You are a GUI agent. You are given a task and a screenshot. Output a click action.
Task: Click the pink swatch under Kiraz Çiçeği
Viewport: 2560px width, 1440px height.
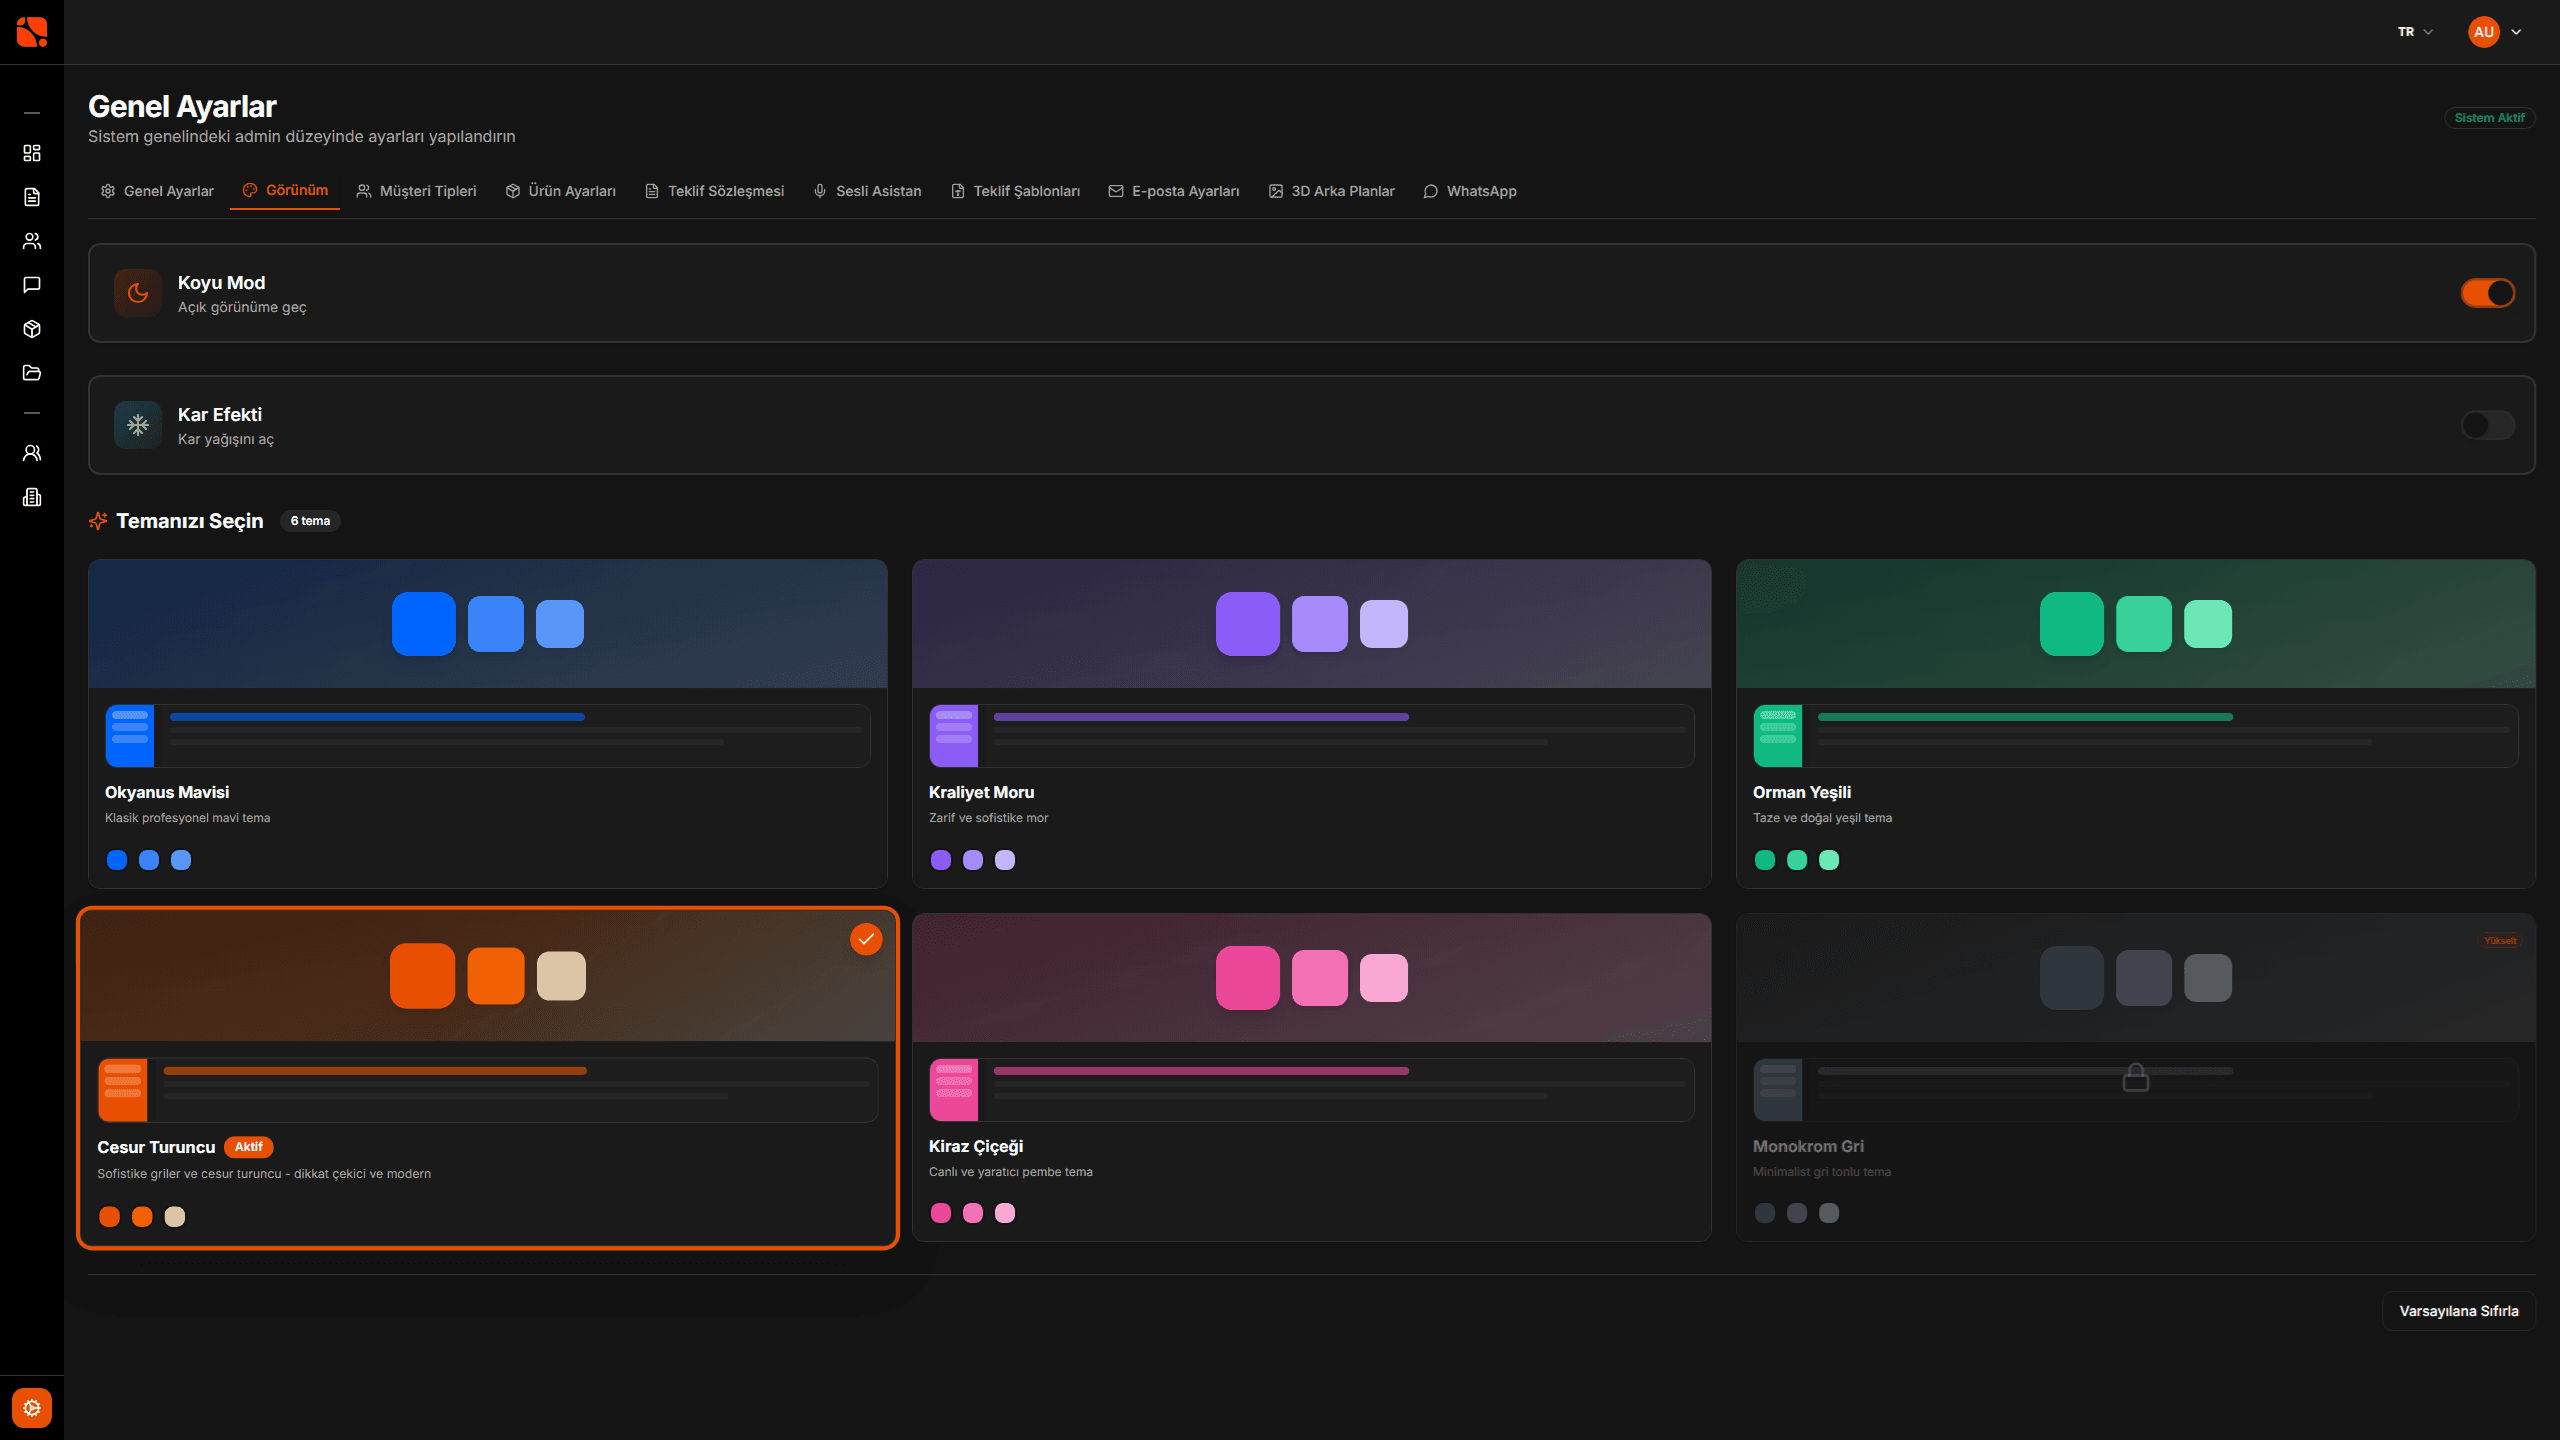(x=941, y=1213)
